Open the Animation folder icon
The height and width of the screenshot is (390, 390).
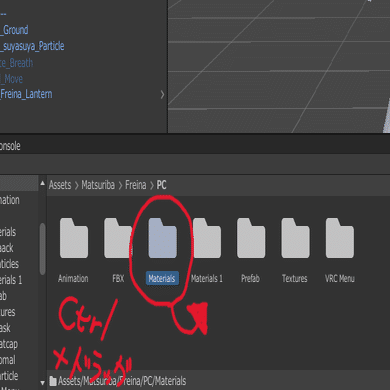(74, 238)
